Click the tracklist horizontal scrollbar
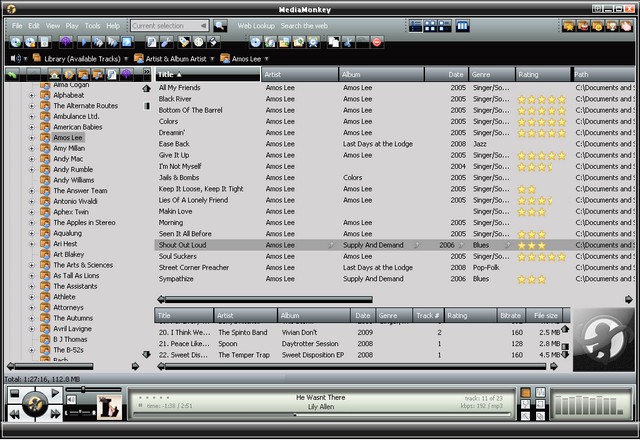640x440 pixels. [268, 300]
